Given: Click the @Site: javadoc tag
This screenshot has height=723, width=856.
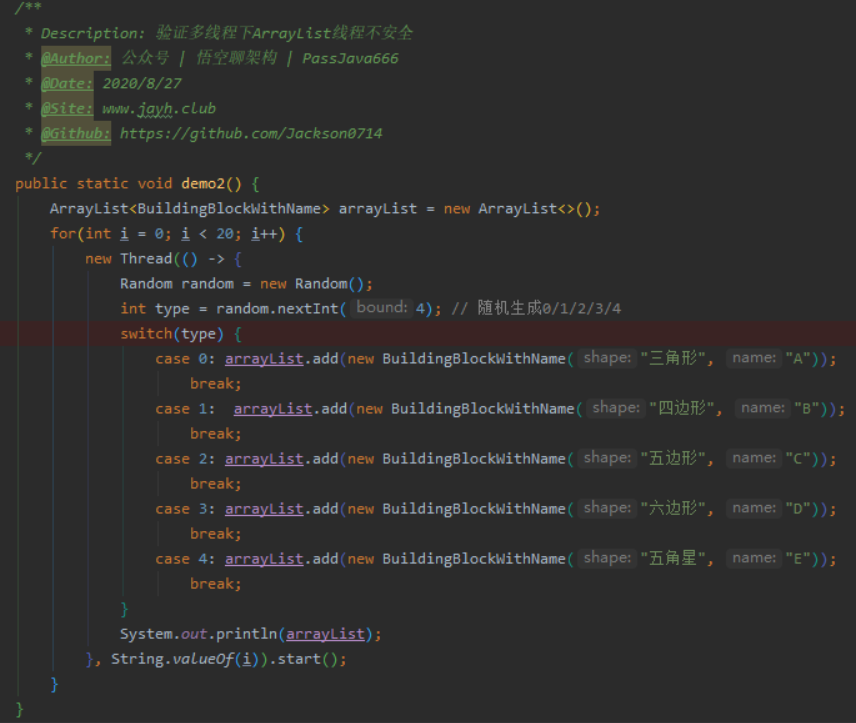Looking at the screenshot, I should 67,109.
